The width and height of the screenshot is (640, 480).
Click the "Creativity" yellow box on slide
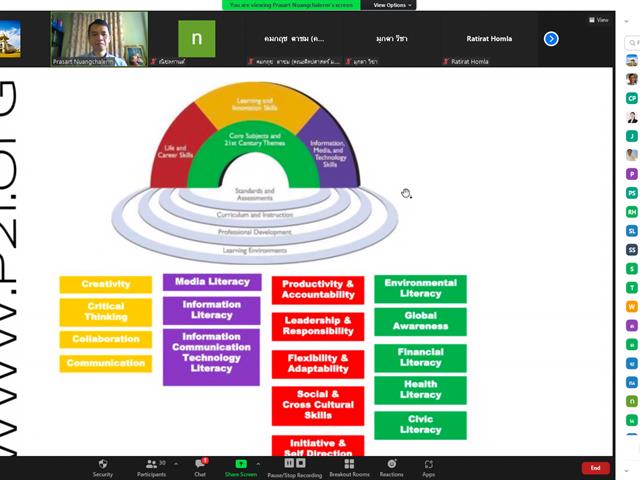pyautogui.click(x=106, y=284)
